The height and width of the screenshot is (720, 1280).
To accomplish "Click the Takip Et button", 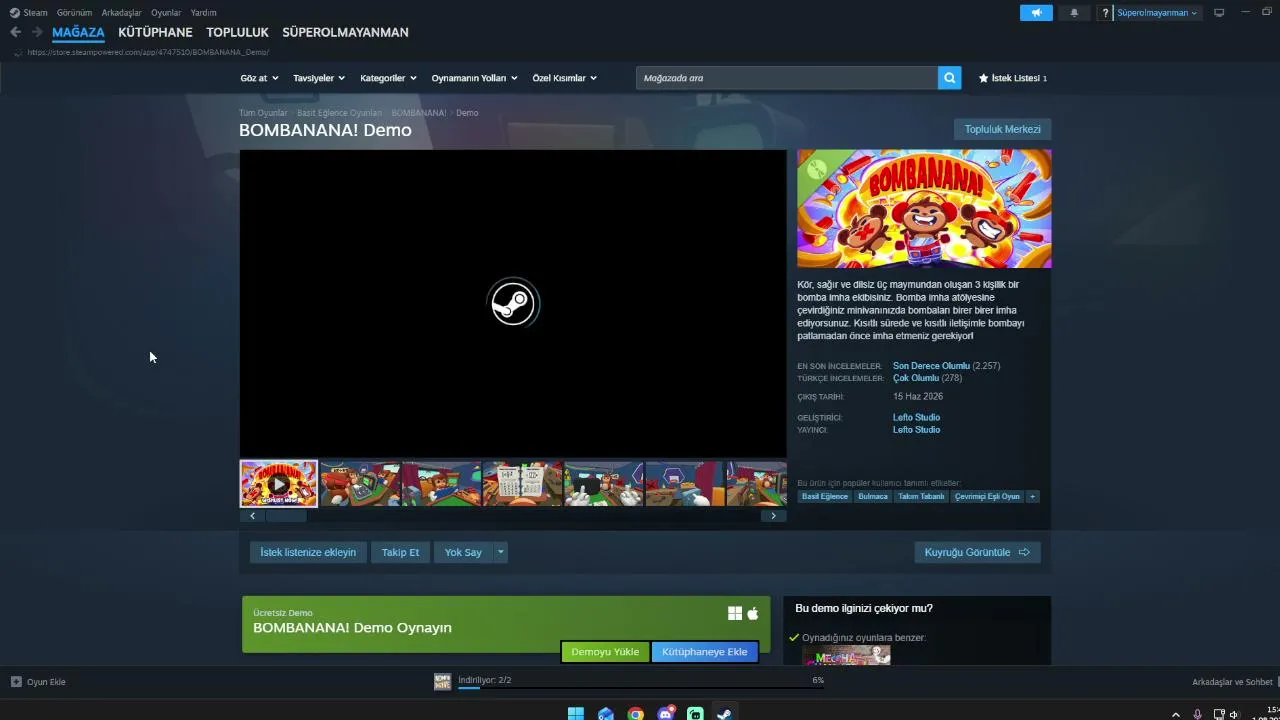I will pyautogui.click(x=400, y=552).
